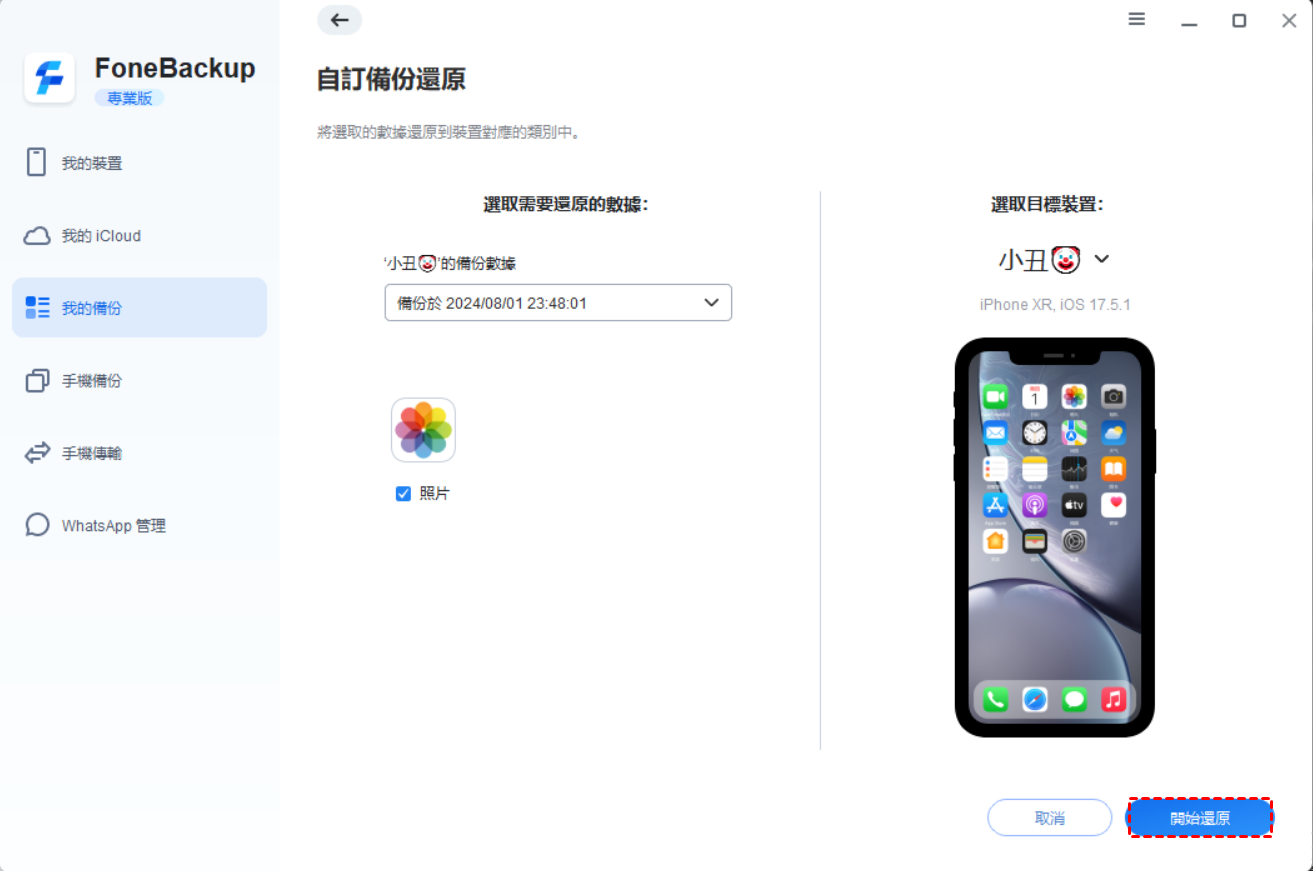Click the WhatsApp 管理 chat bubble icon
1313x871 pixels.
[37, 525]
